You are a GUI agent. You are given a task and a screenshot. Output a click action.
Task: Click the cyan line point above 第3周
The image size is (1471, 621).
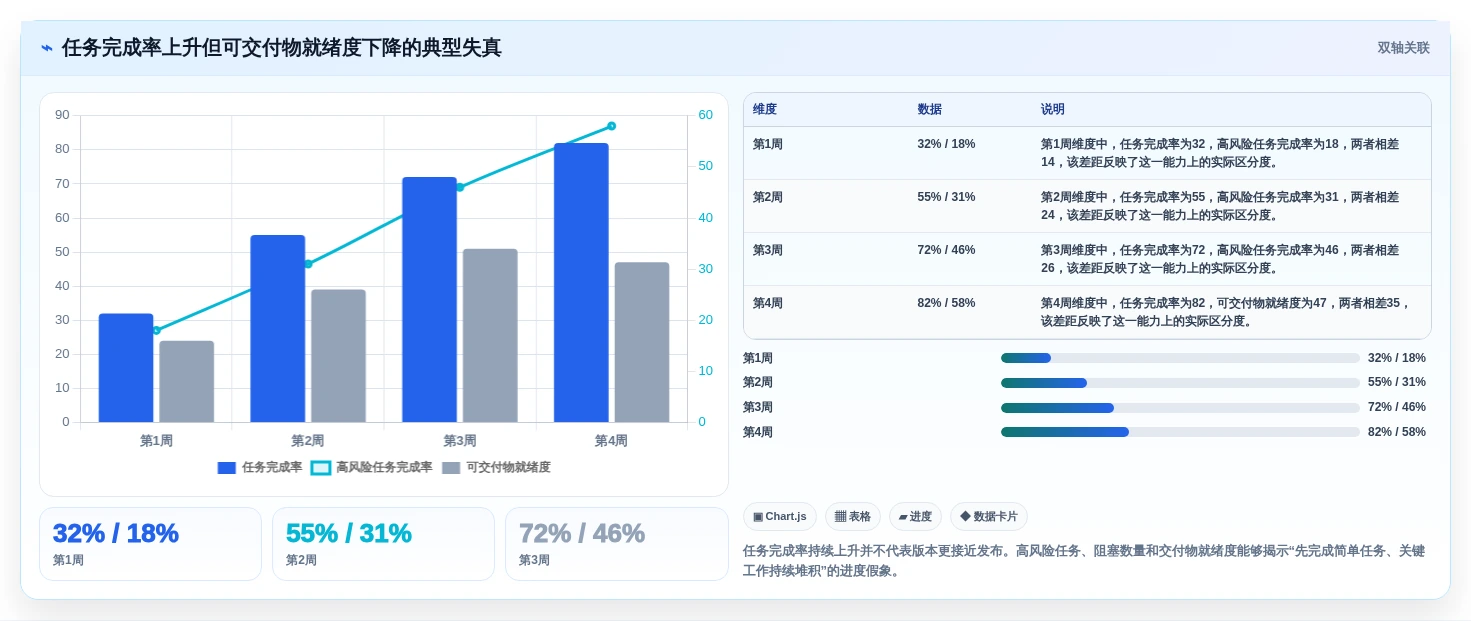(460, 187)
